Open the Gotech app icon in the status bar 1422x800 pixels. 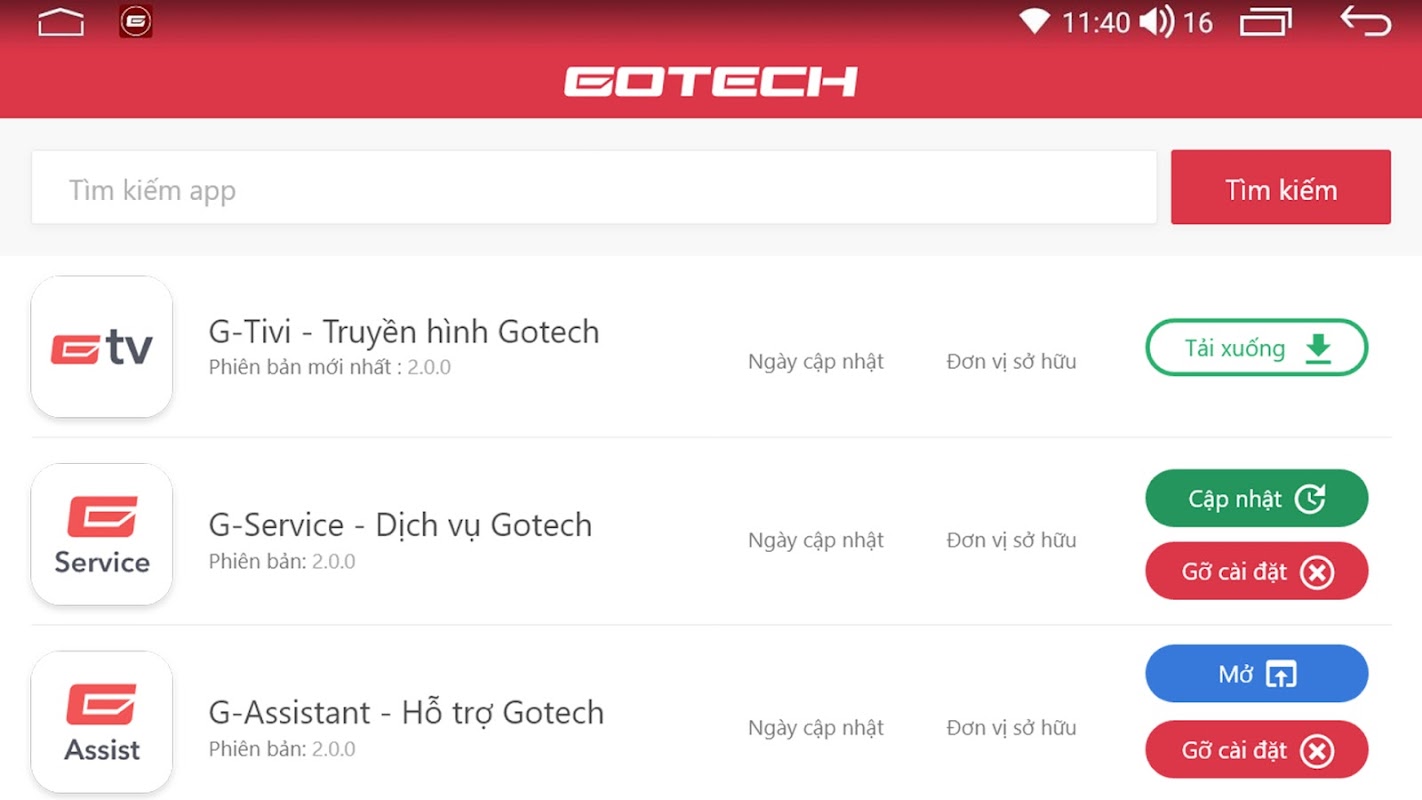[136, 21]
